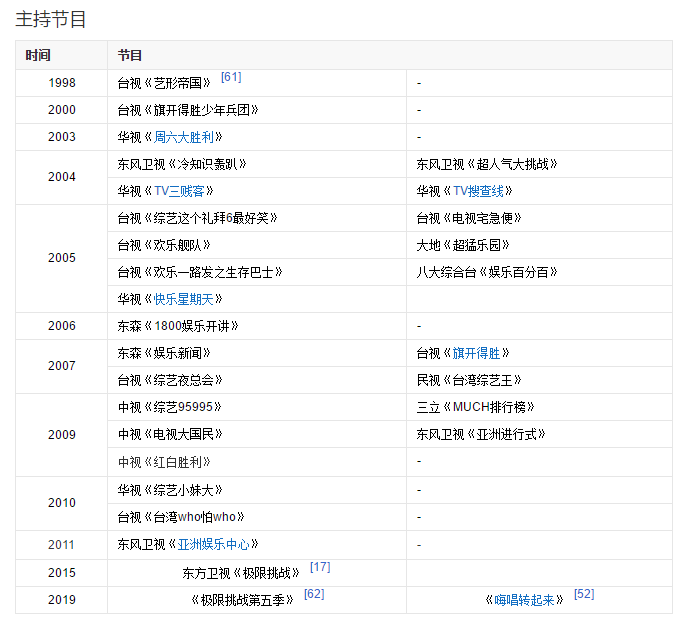Viewport: 689px width, 629px height.
Task: Select the 2015 year cell
Action: click(x=62, y=573)
